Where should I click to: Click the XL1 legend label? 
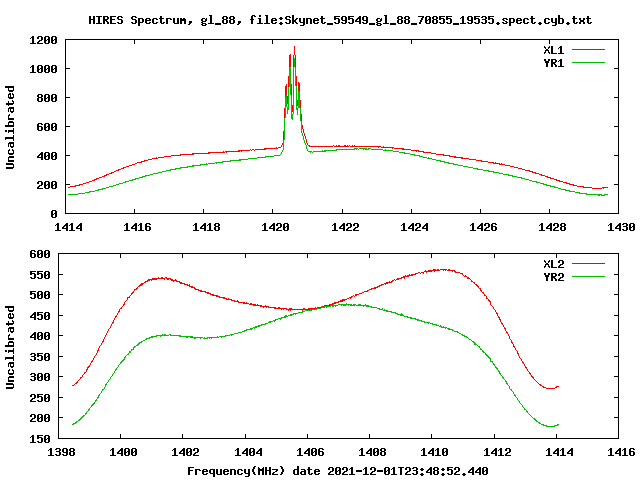coord(553,50)
